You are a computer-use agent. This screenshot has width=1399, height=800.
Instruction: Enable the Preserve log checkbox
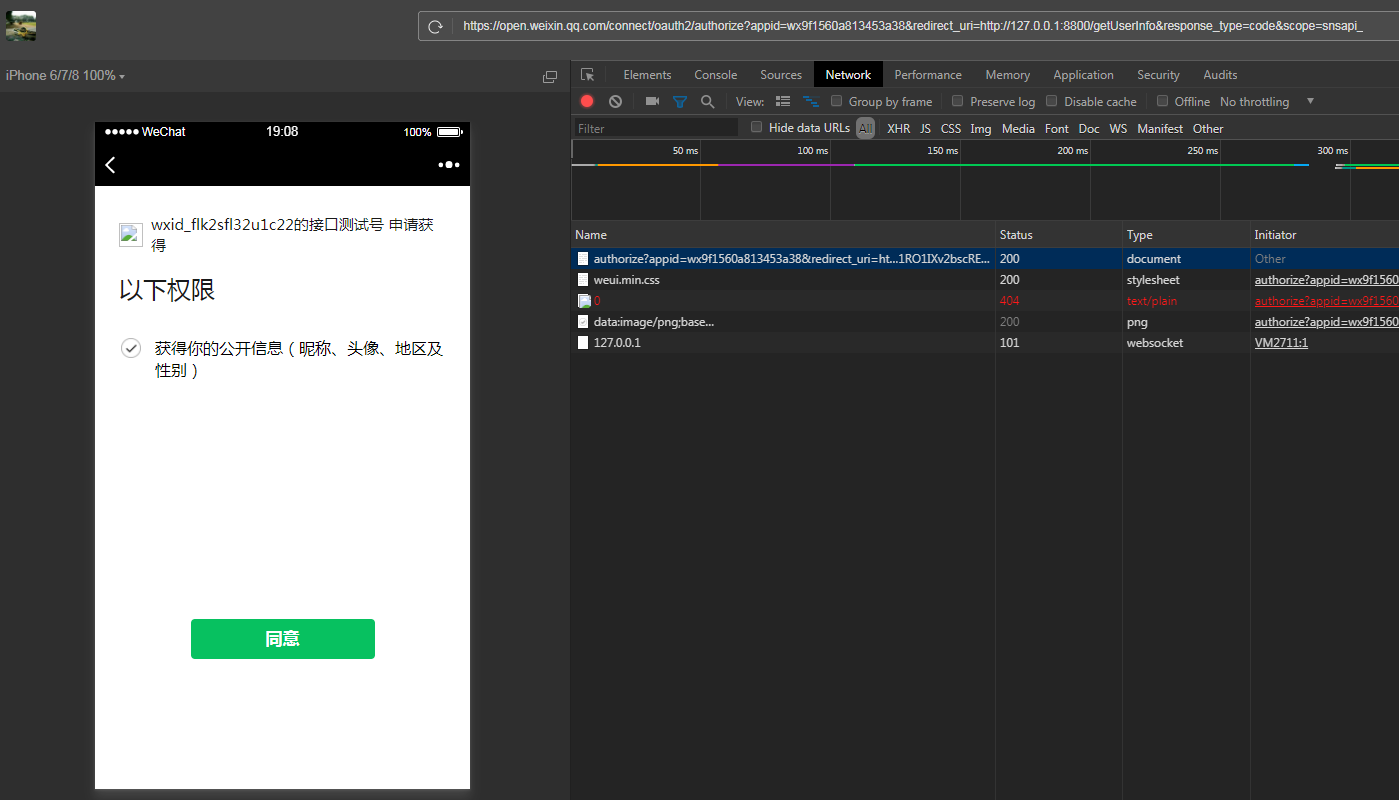tap(958, 101)
